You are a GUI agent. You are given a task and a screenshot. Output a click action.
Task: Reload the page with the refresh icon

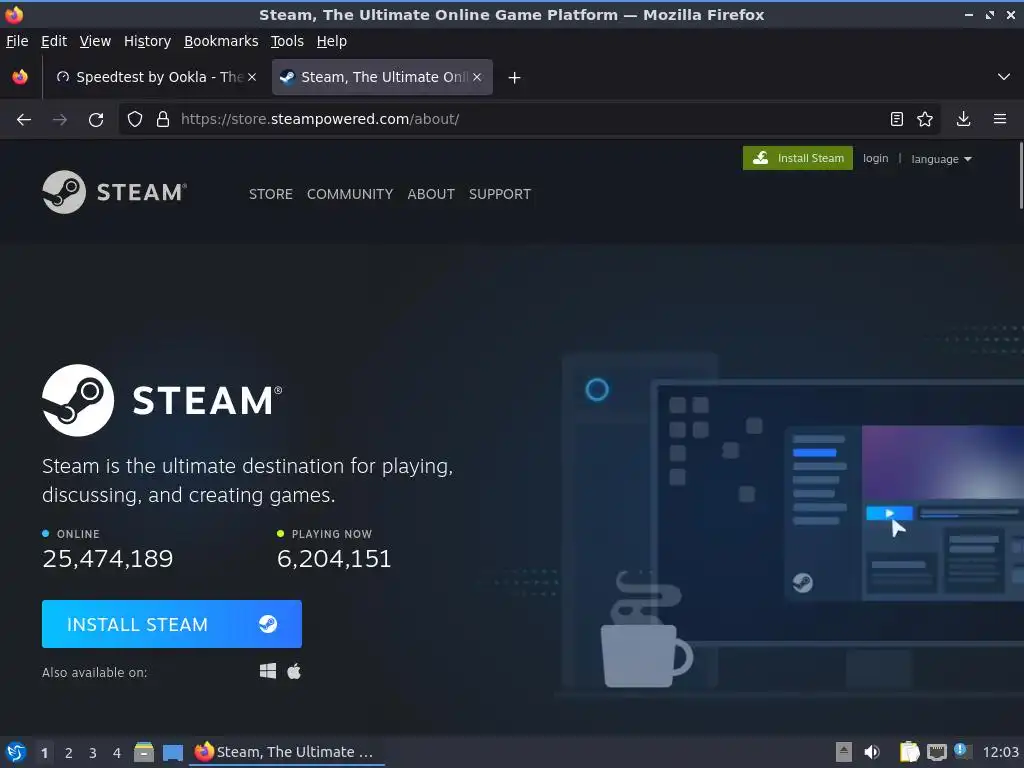click(x=96, y=120)
